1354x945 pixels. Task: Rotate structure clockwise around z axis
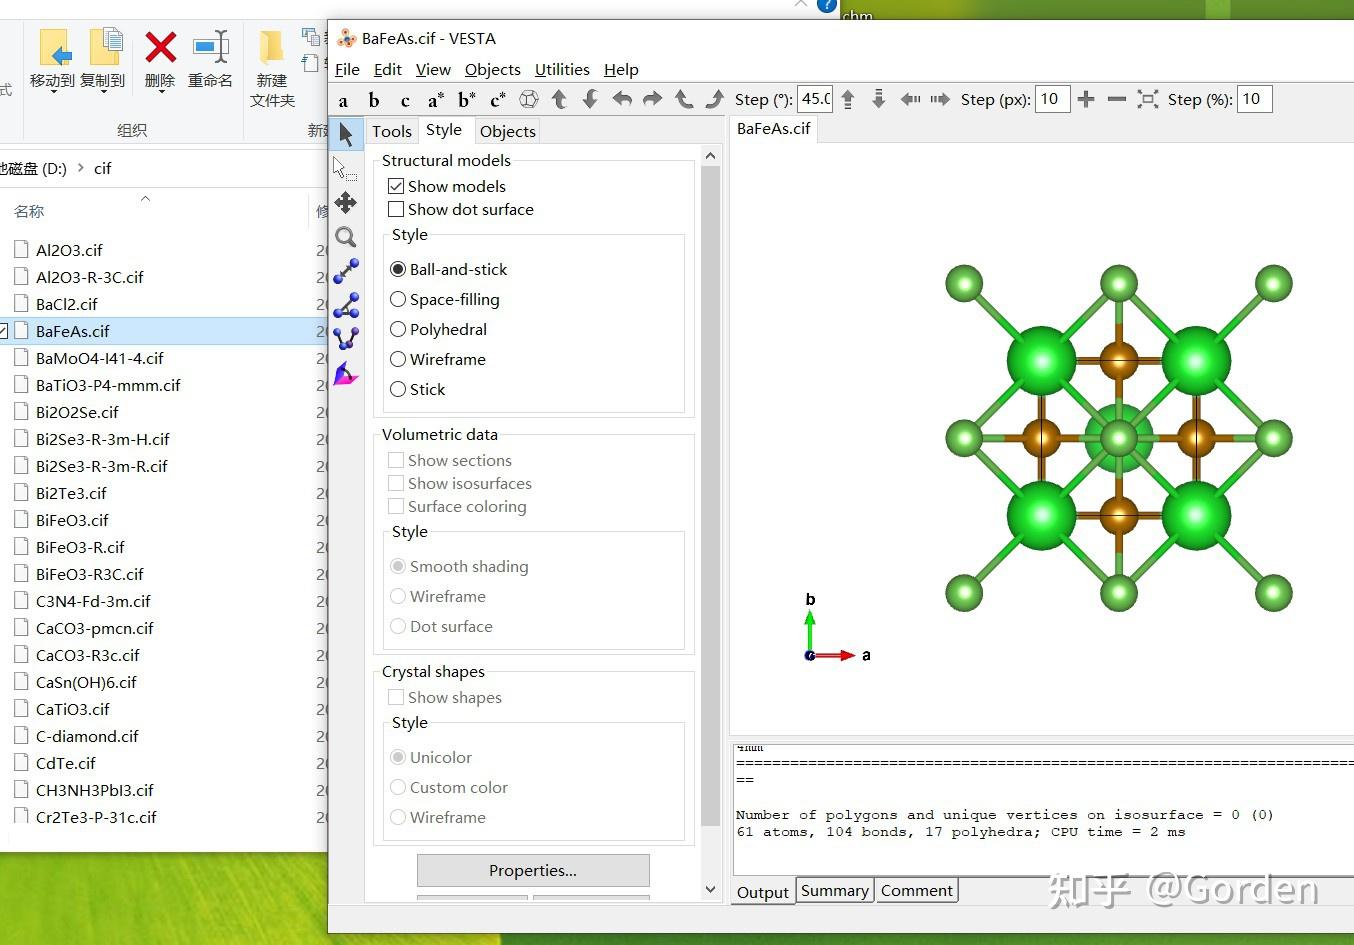714,99
